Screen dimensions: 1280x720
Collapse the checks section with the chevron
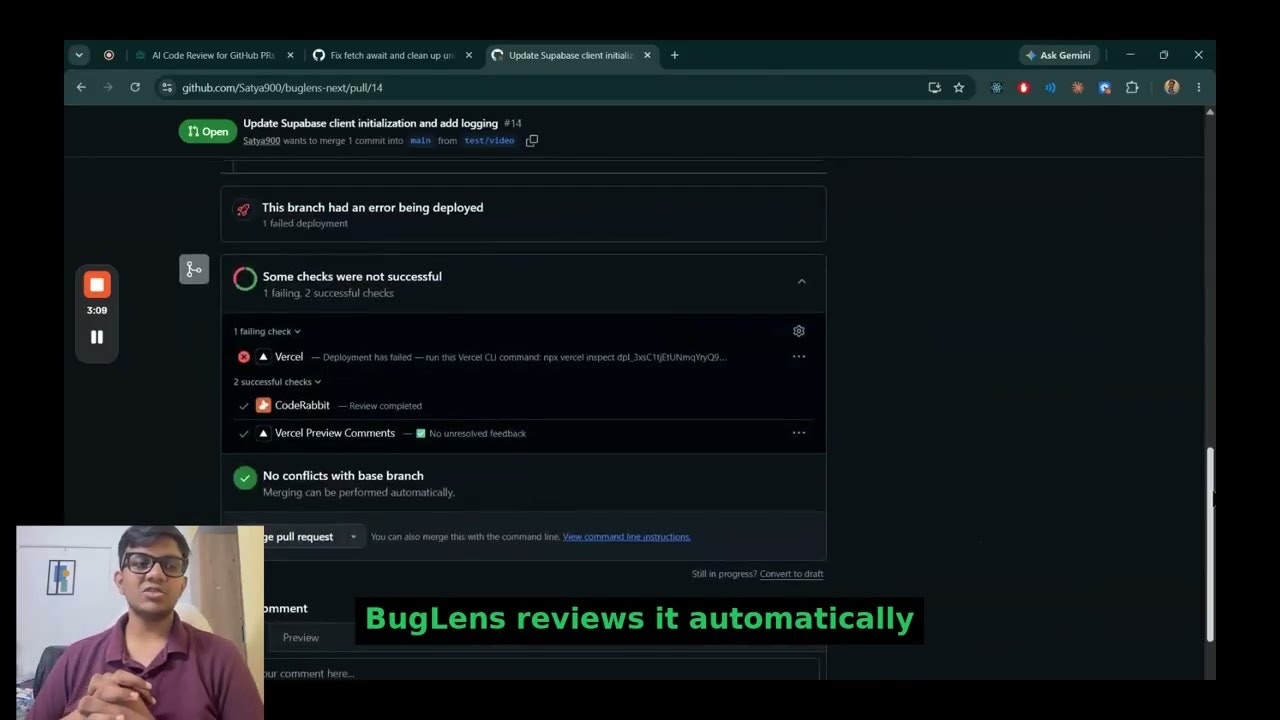801,282
